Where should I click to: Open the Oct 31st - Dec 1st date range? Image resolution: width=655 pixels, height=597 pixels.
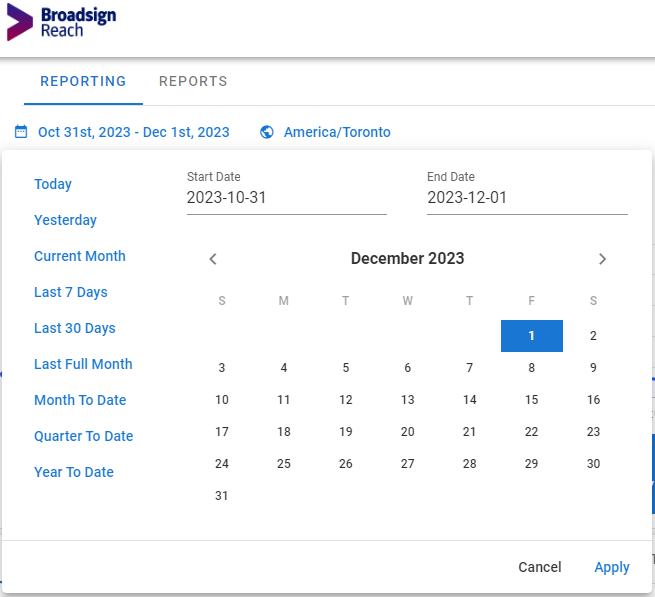134,132
